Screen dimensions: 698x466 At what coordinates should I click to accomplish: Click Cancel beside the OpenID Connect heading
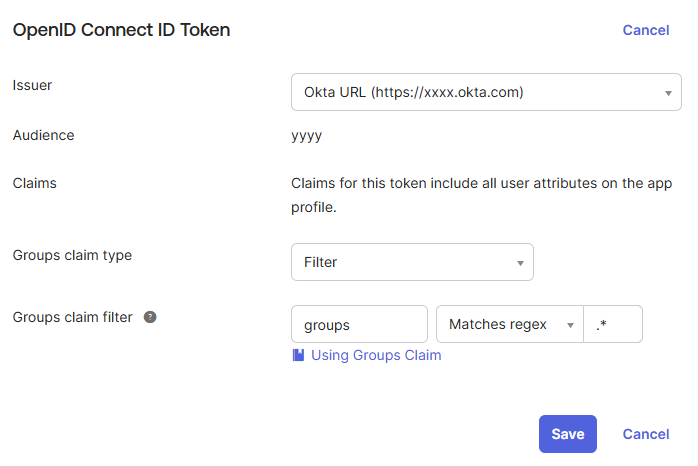[645, 30]
